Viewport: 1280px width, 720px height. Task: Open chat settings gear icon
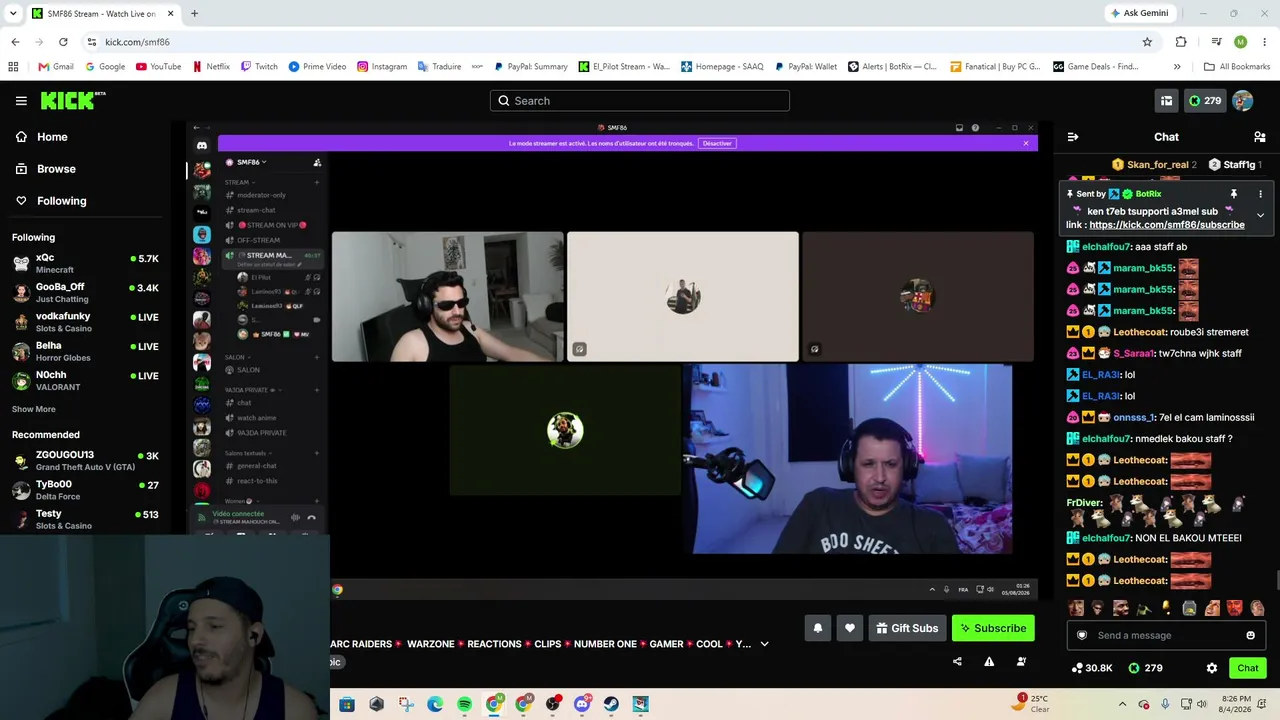click(1212, 668)
